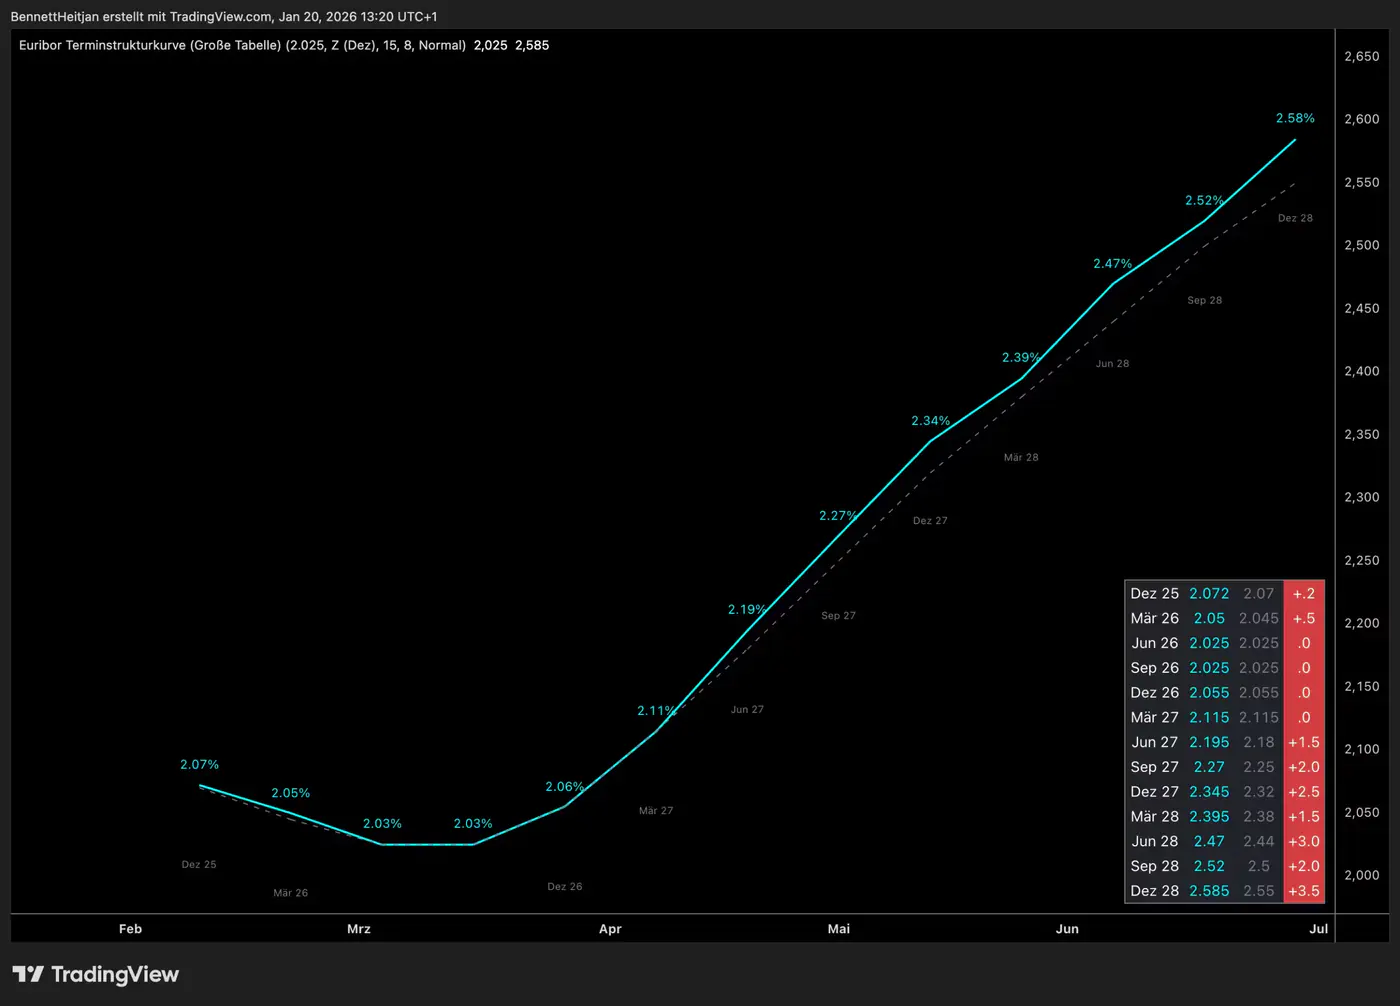Select the 2.11% curve data label

click(x=656, y=710)
